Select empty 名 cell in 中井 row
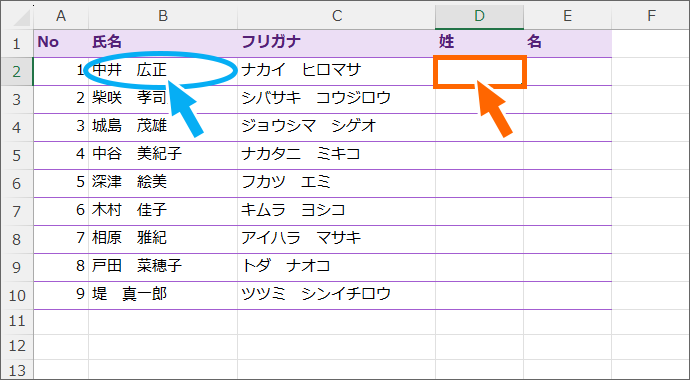 (x=567, y=72)
